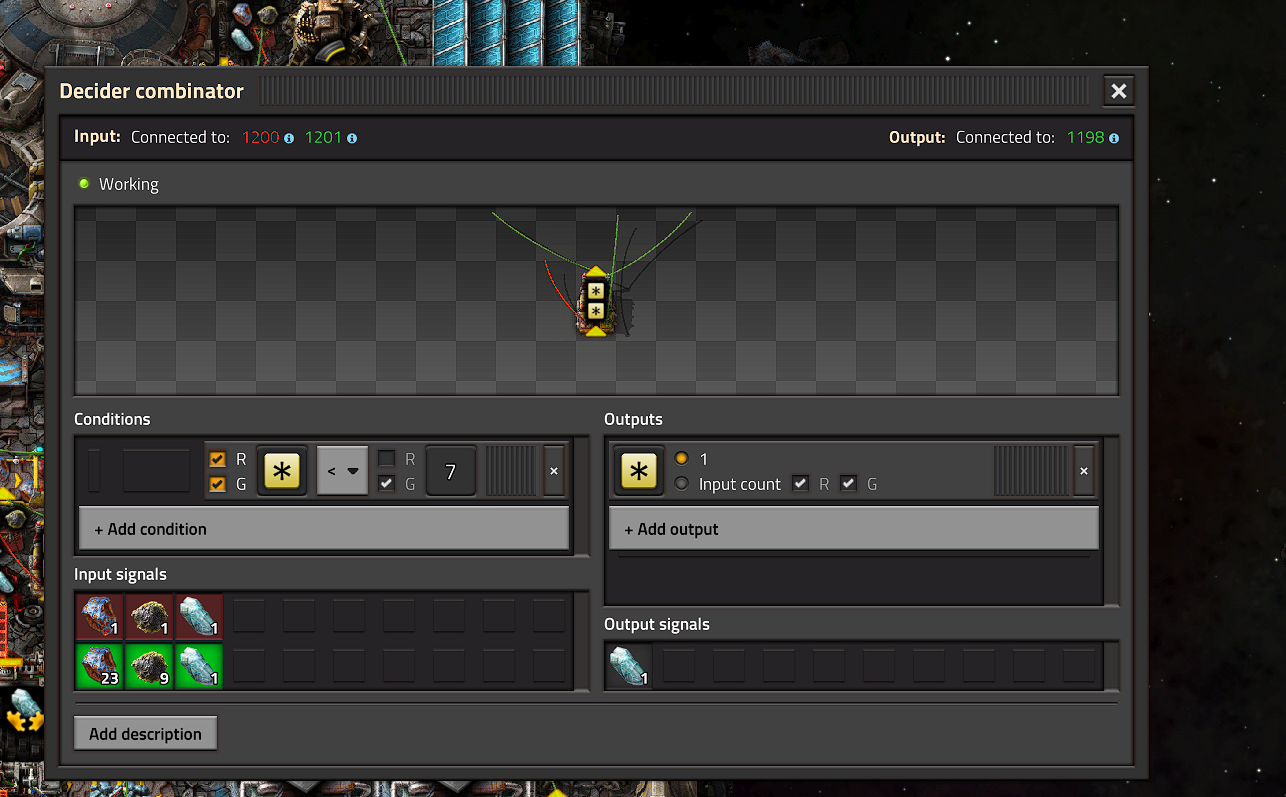Click green input network ID 1201

[324, 138]
